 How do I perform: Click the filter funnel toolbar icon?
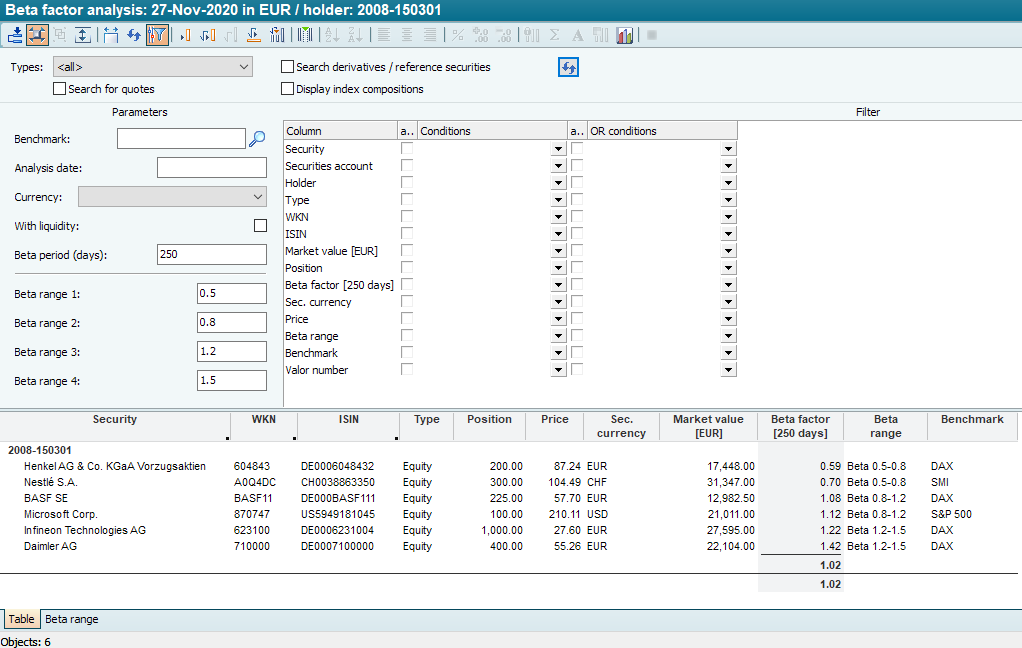pos(157,35)
